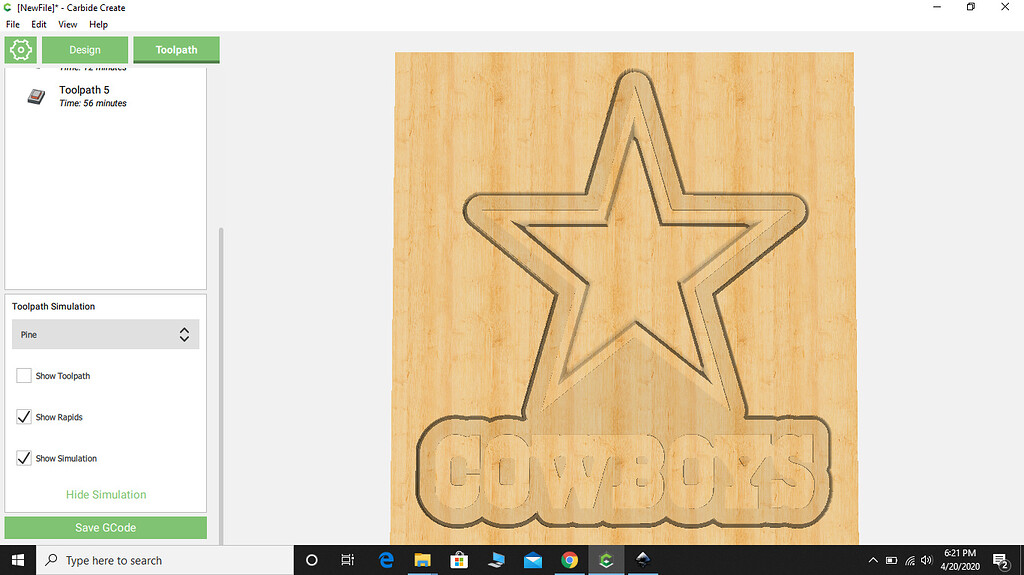Open the notification center icon
Screen dimensions: 1024x575
tap(999, 560)
